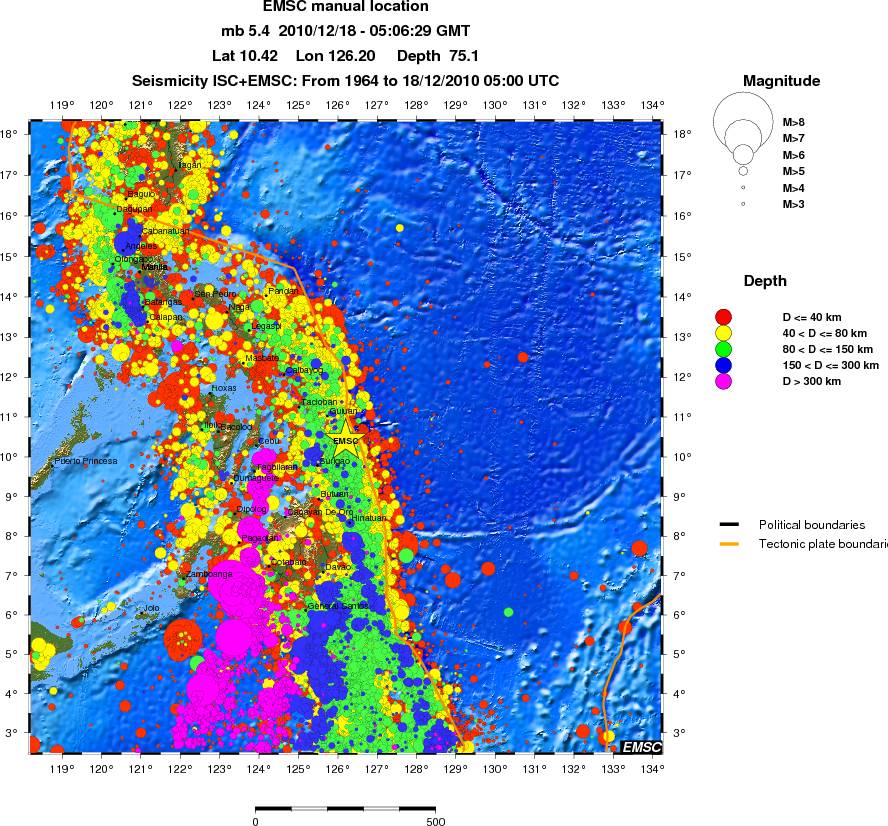
Task: Select the M>5 magnitude circle in legend
Action: click(743, 170)
